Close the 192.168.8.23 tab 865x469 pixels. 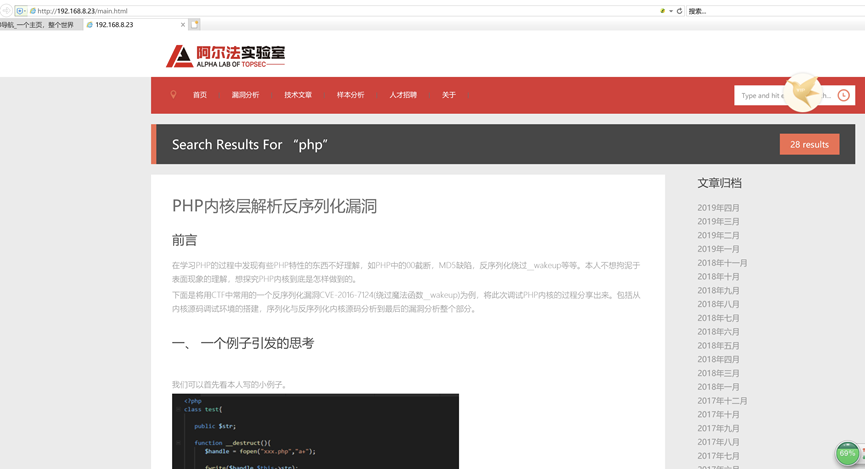pyautogui.click(x=183, y=25)
